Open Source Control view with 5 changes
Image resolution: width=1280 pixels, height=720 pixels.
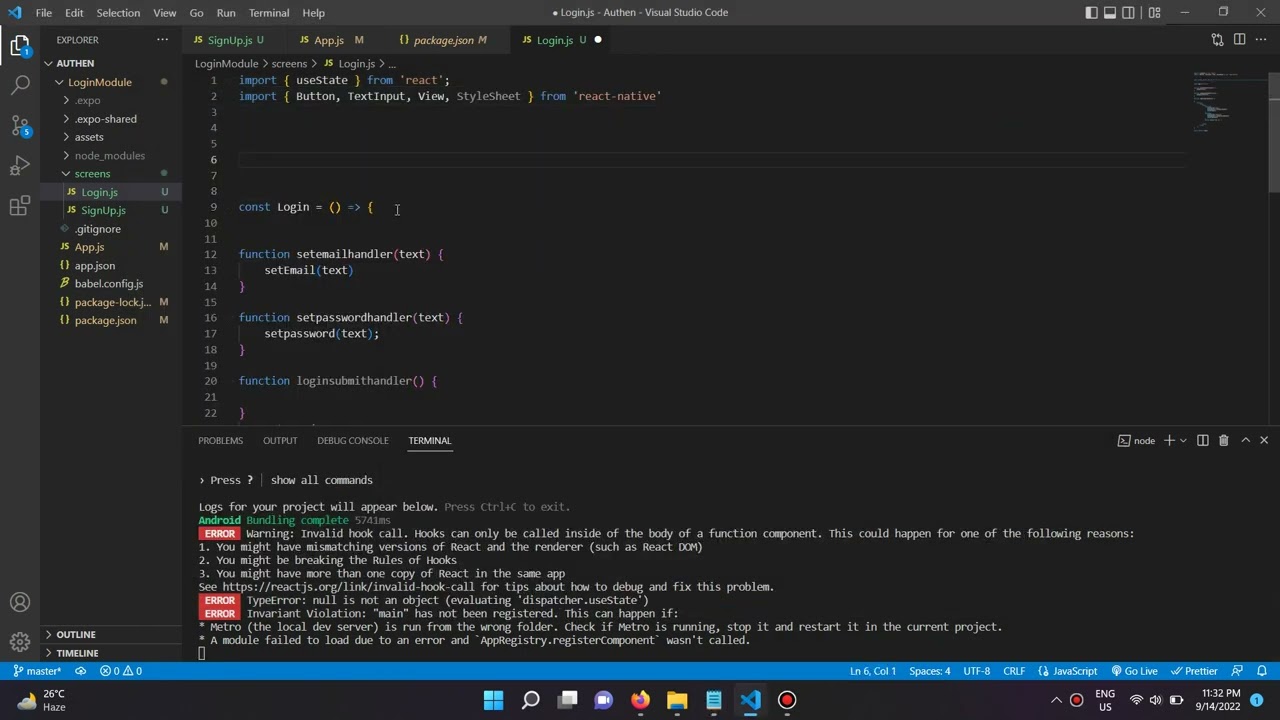[x=20, y=126]
